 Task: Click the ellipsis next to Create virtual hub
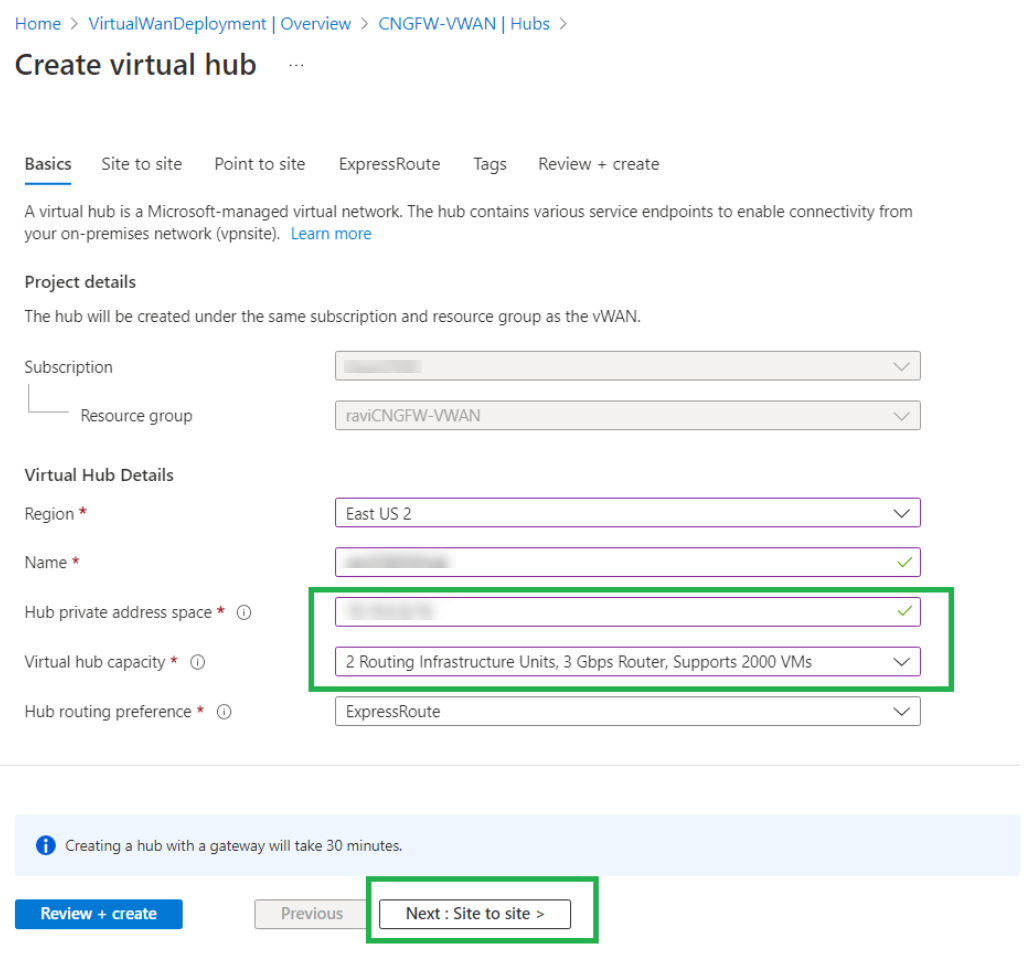tap(296, 65)
